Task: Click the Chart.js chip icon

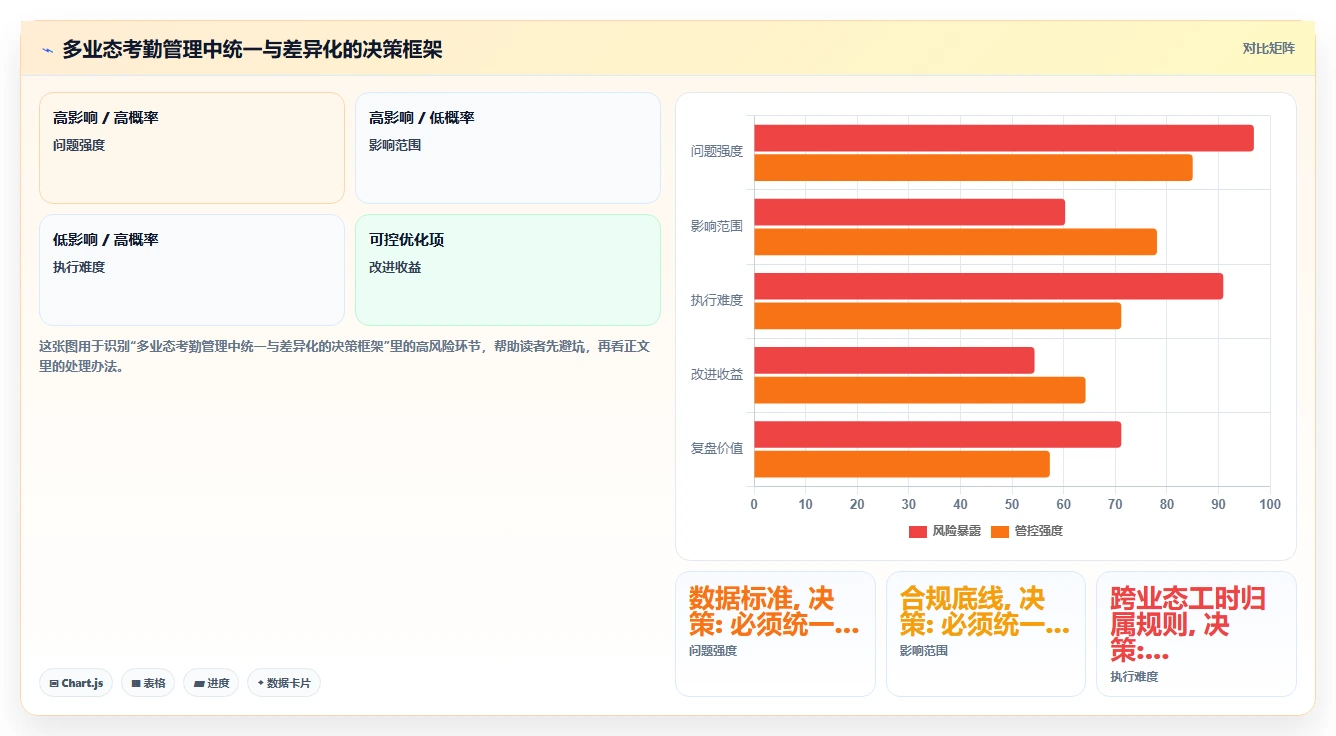Action: tap(54, 684)
